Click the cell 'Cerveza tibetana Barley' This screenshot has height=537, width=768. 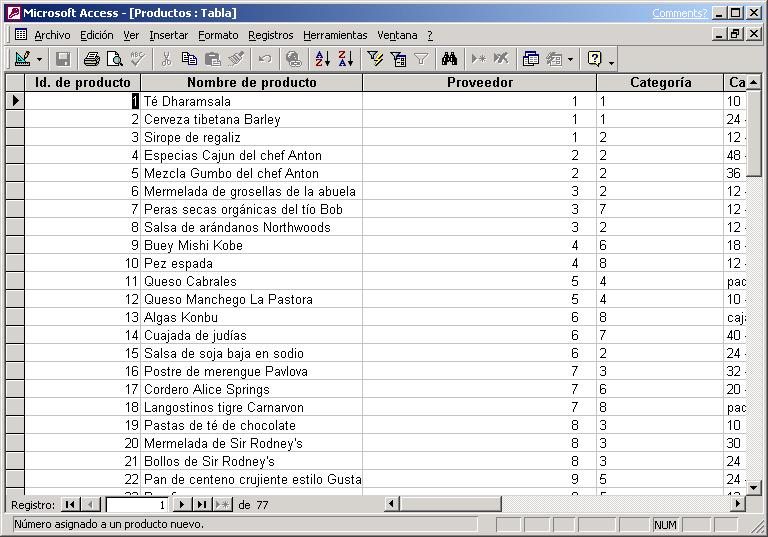click(252, 119)
